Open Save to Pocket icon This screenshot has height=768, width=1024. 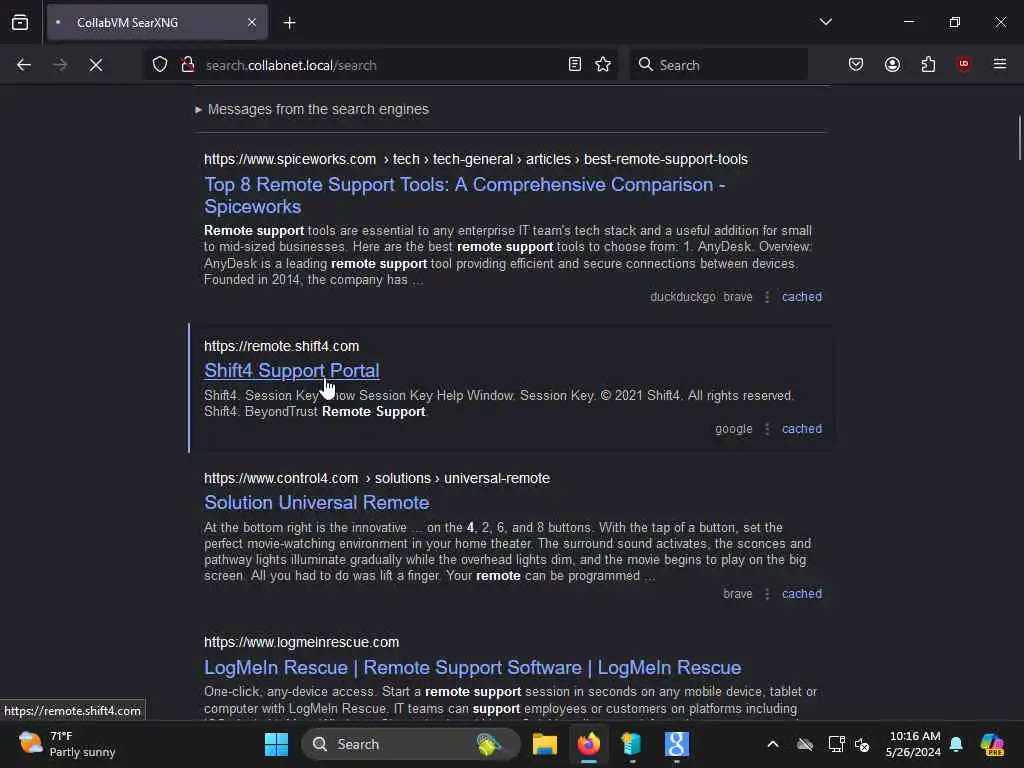856,65
